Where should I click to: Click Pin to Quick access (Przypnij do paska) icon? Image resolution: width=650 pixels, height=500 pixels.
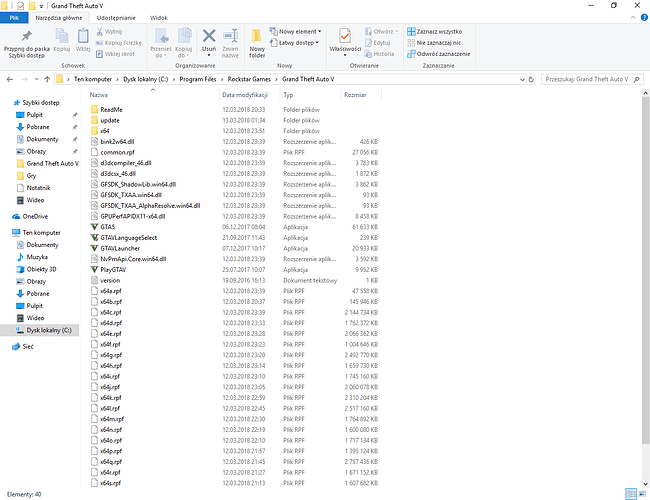coord(27,36)
